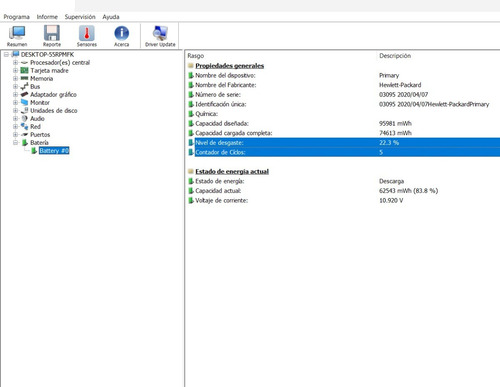The image size is (500, 387).
Task: Open the Sensores thermometer icon
Action: (x=87, y=36)
